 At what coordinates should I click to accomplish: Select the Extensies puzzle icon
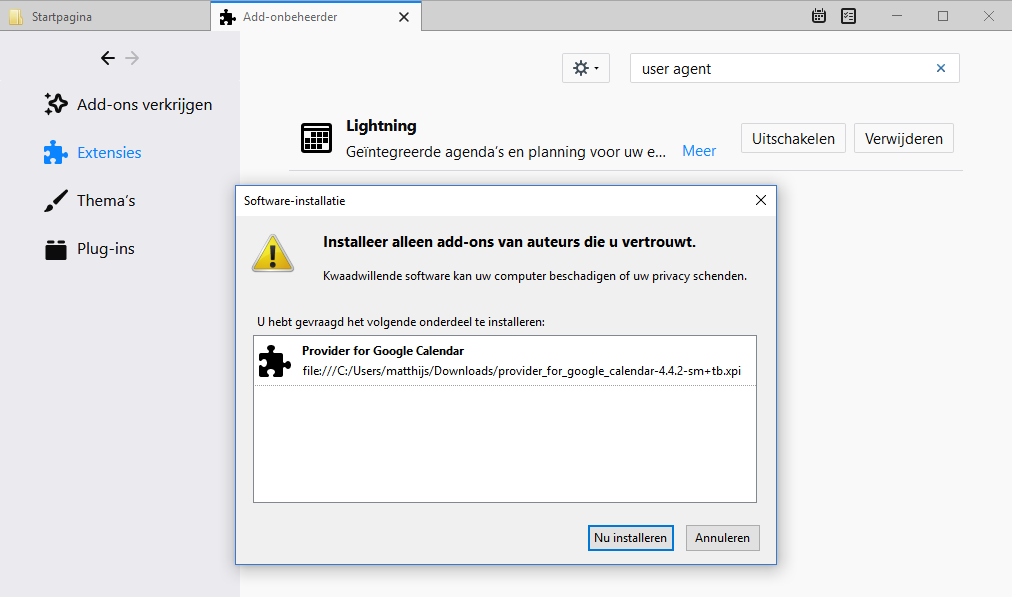(x=56, y=152)
